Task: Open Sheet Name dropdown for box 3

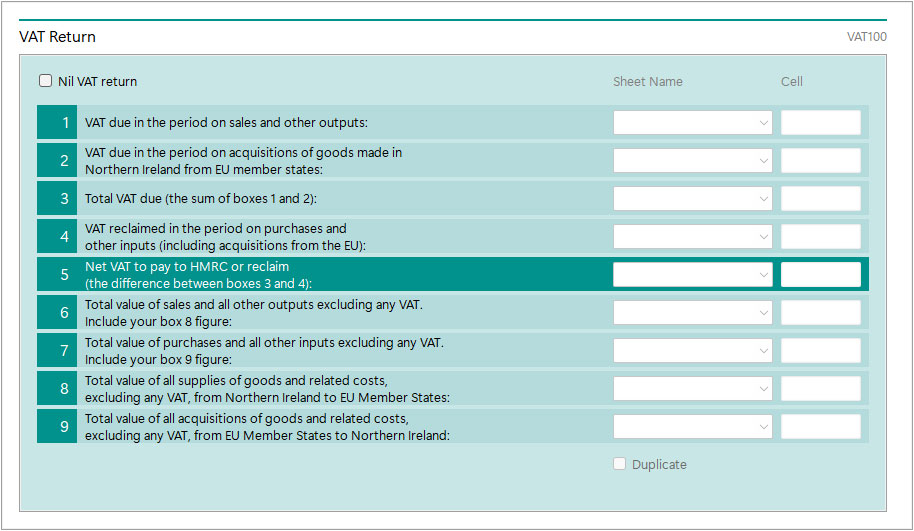Action: pyautogui.click(x=692, y=199)
